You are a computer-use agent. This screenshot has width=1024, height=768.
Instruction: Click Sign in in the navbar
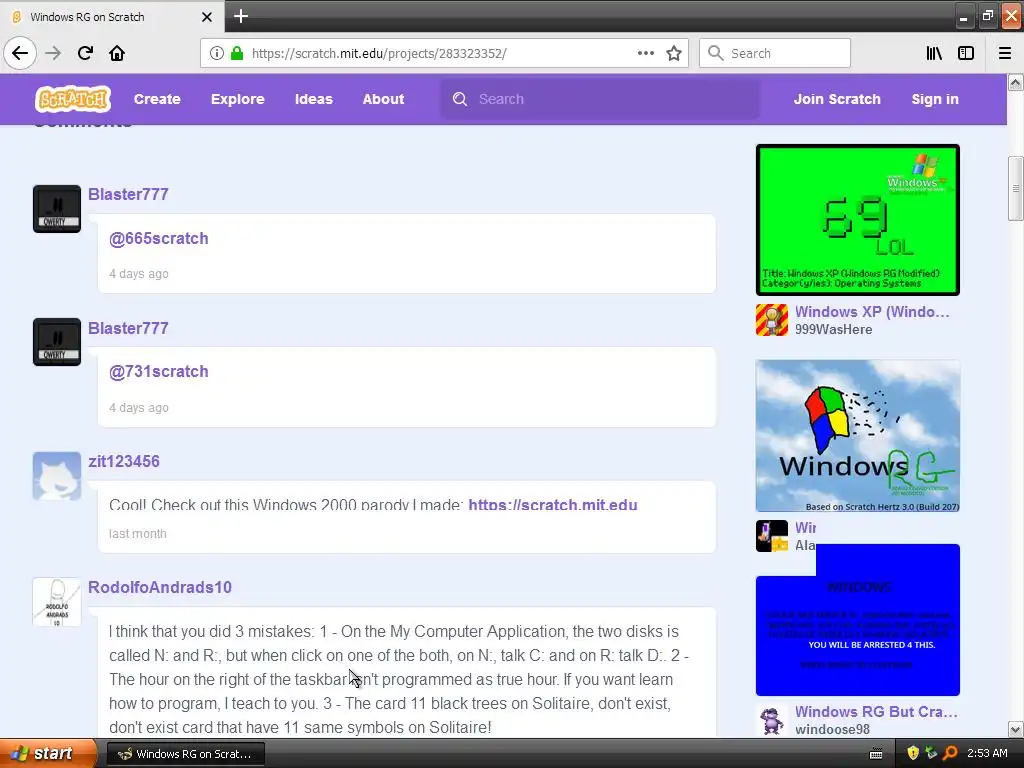click(x=935, y=99)
